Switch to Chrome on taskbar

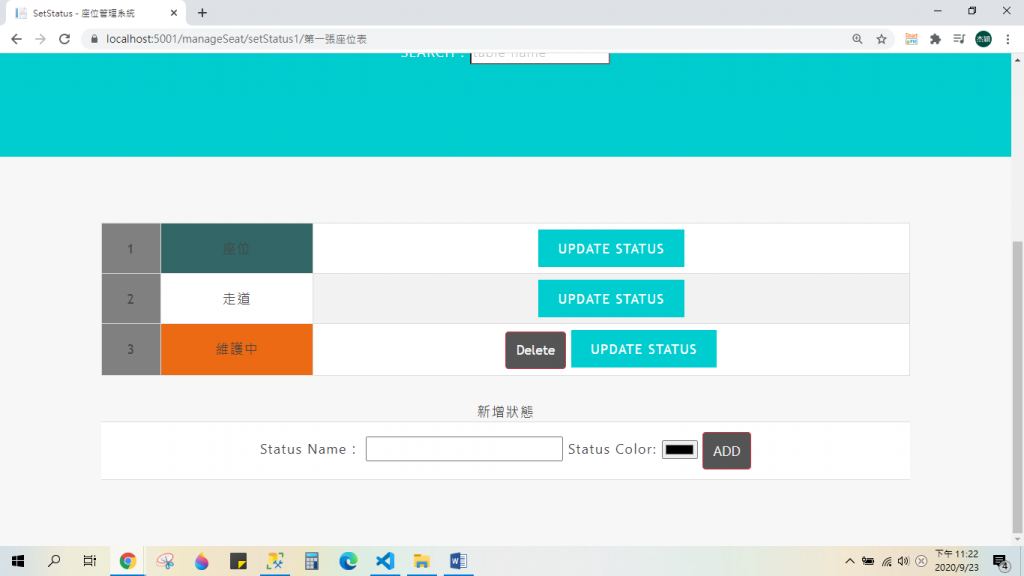(127, 561)
